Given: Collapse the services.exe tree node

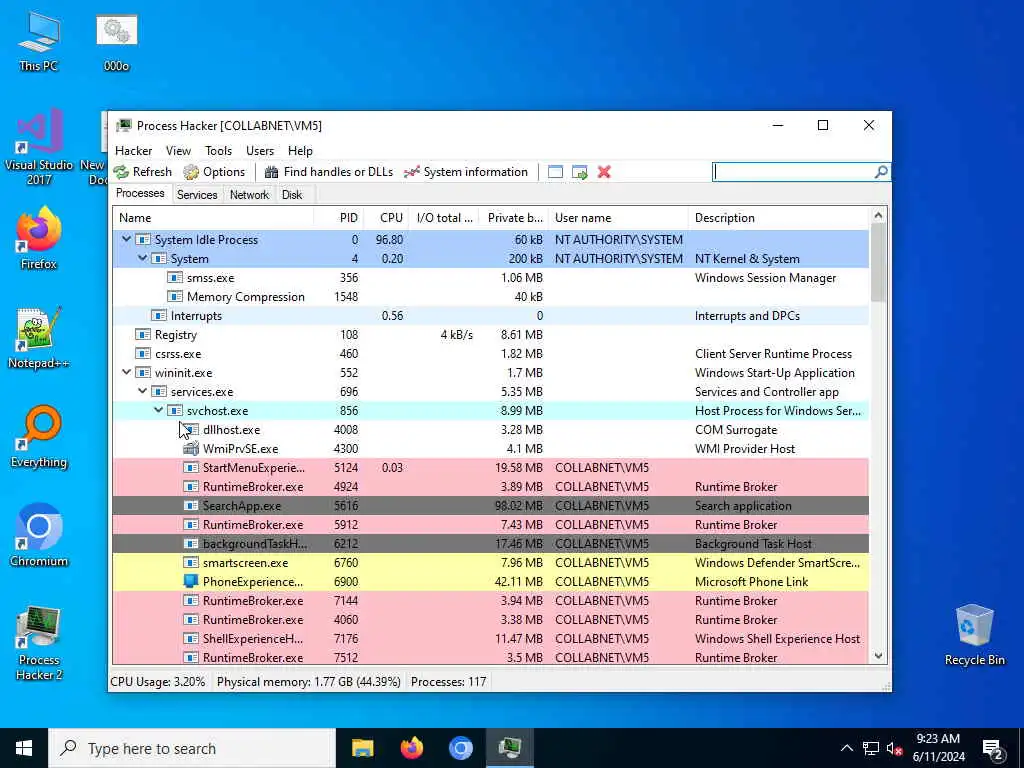Looking at the screenshot, I should (x=142, y=391).
